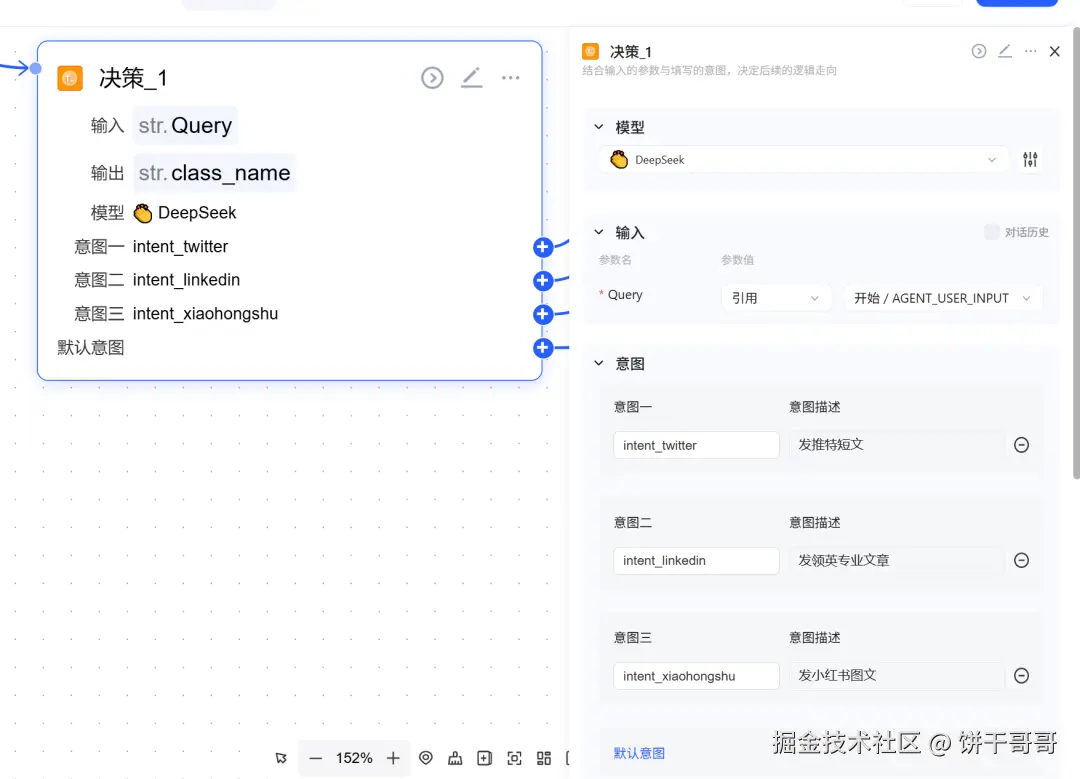
Task: Click the fit-to-screen focus icon
Action: click(x=514, y=758)
